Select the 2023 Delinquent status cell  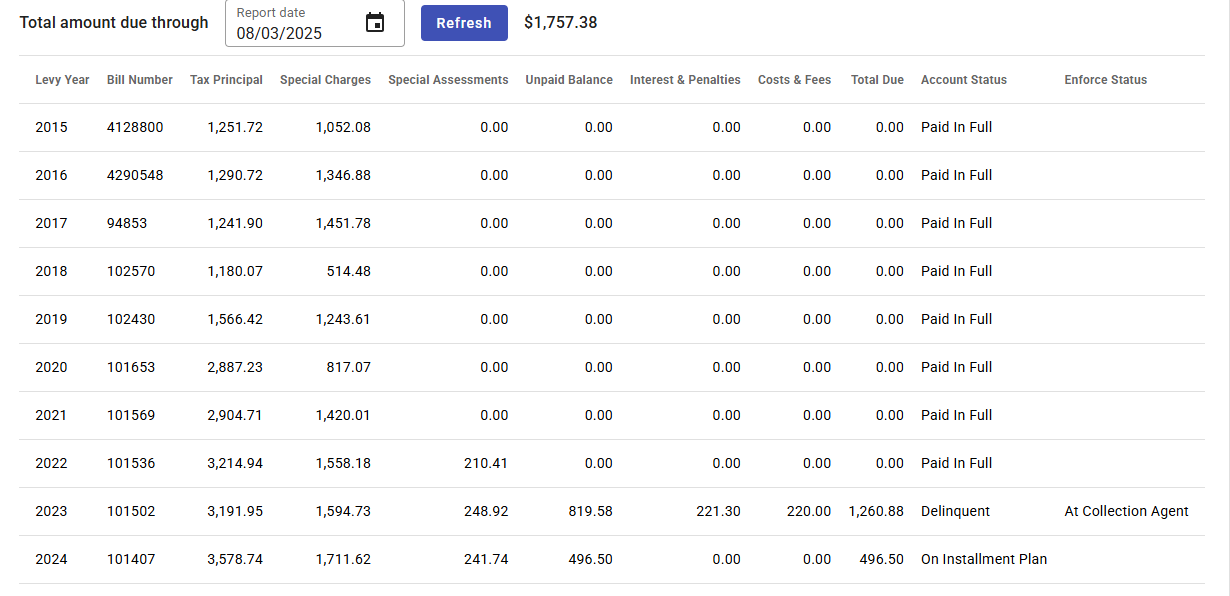(x=955, y=511)
